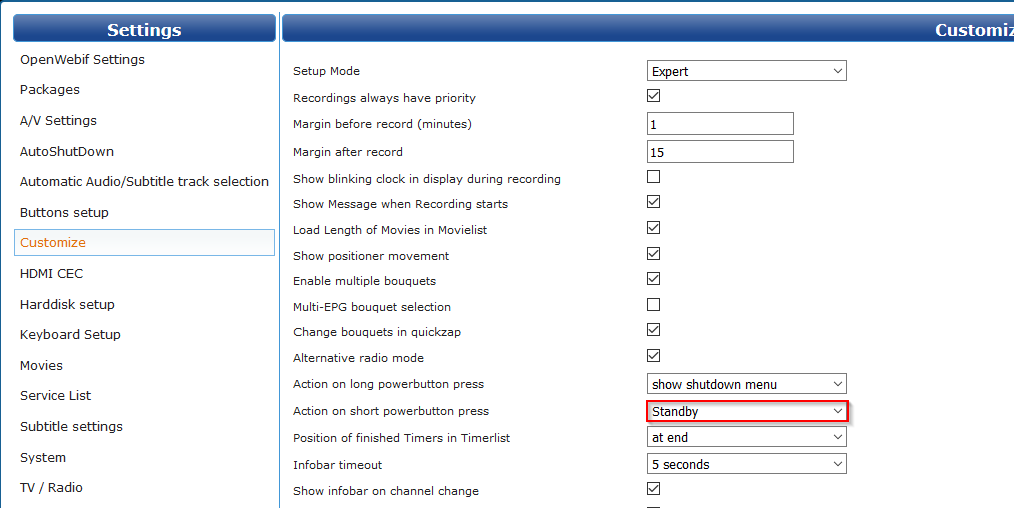Select Harddisk setup in sidebar
This screenshot has height=508, width=1014.
coord(67,304)
